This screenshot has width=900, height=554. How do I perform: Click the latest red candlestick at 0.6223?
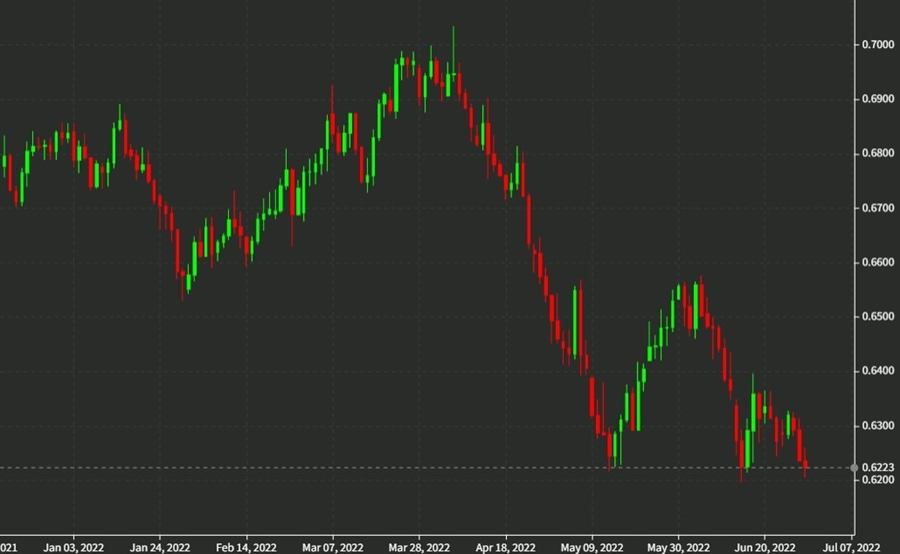806,464
